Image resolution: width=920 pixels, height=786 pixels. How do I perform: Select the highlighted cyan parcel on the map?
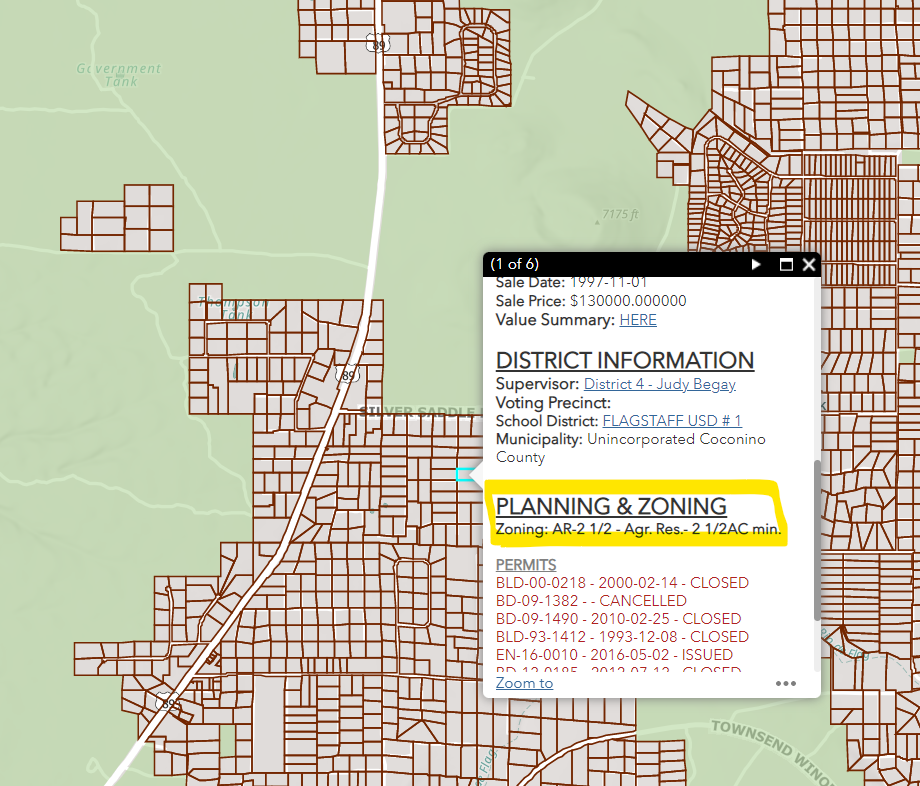(x=466, y=474)
